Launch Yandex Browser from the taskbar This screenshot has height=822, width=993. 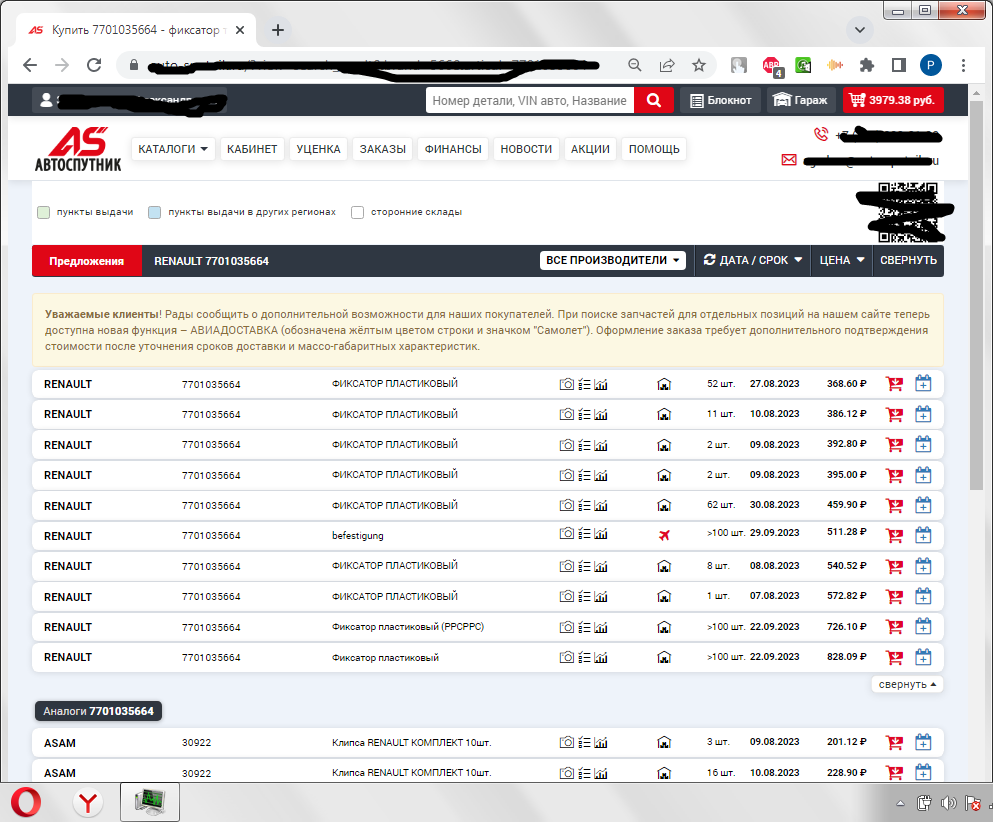[x=87, y=803]
